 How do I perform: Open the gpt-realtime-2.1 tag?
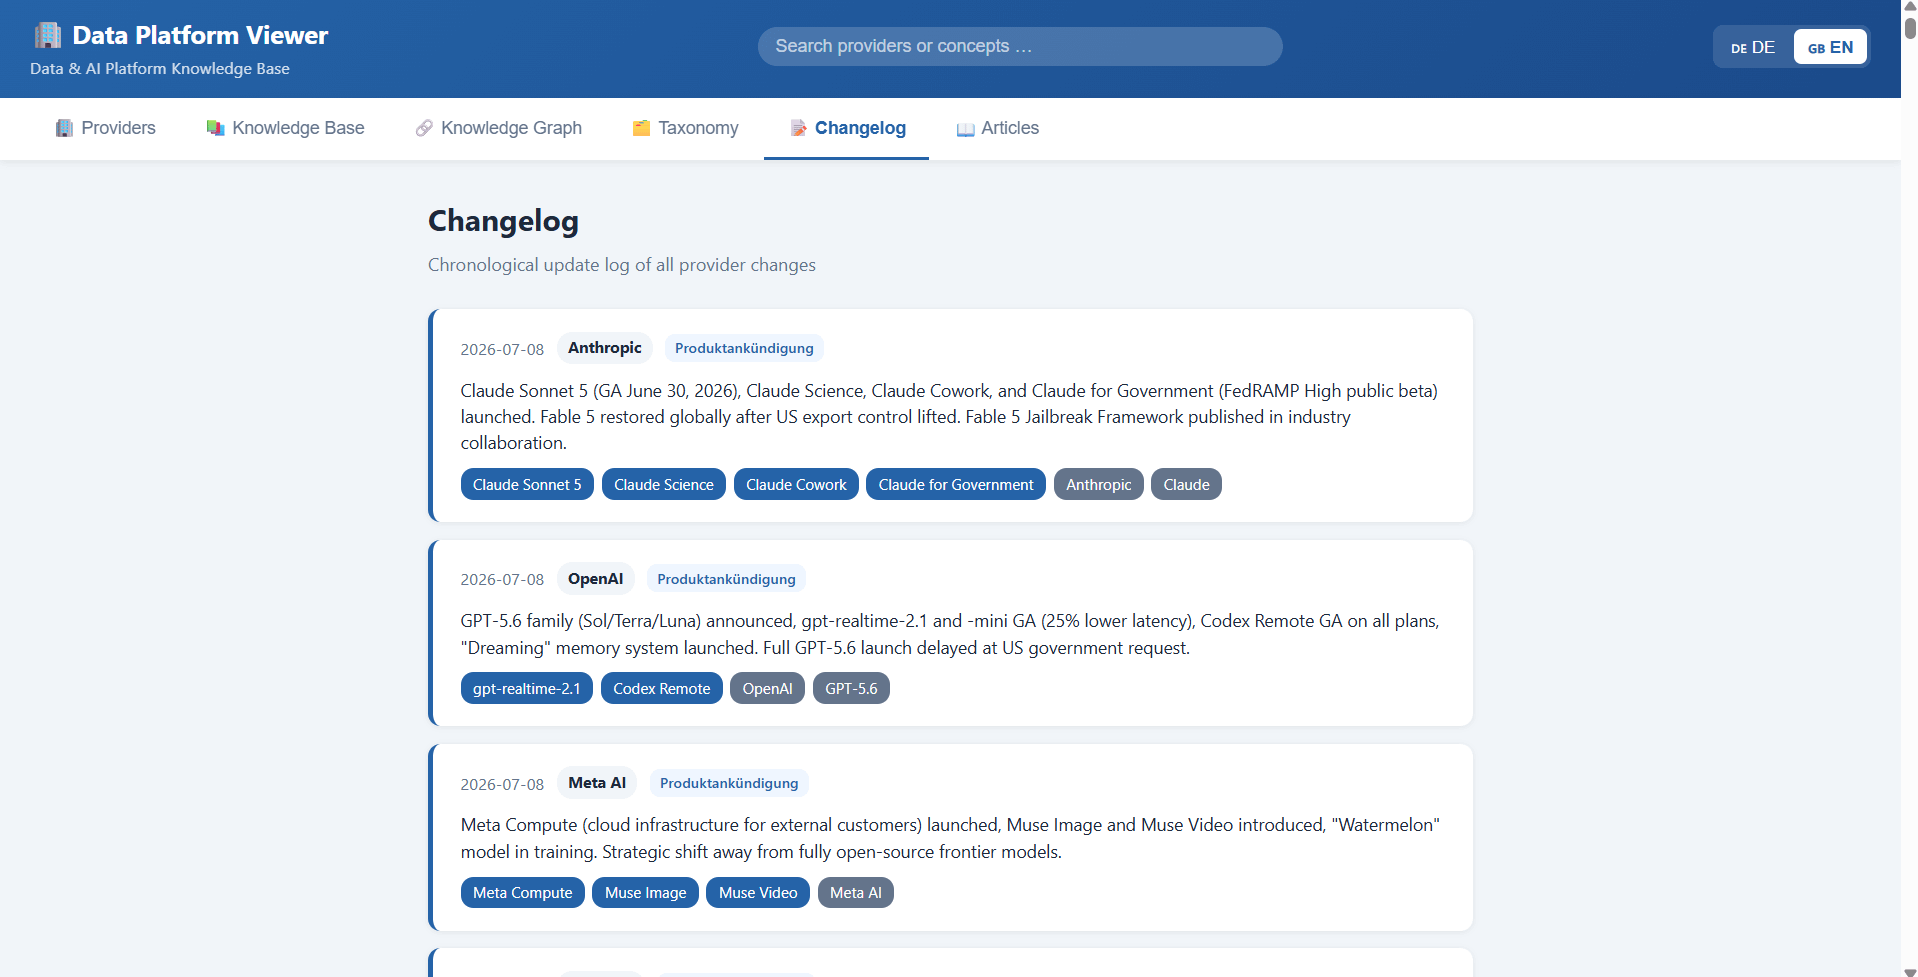tap(527, 689)
